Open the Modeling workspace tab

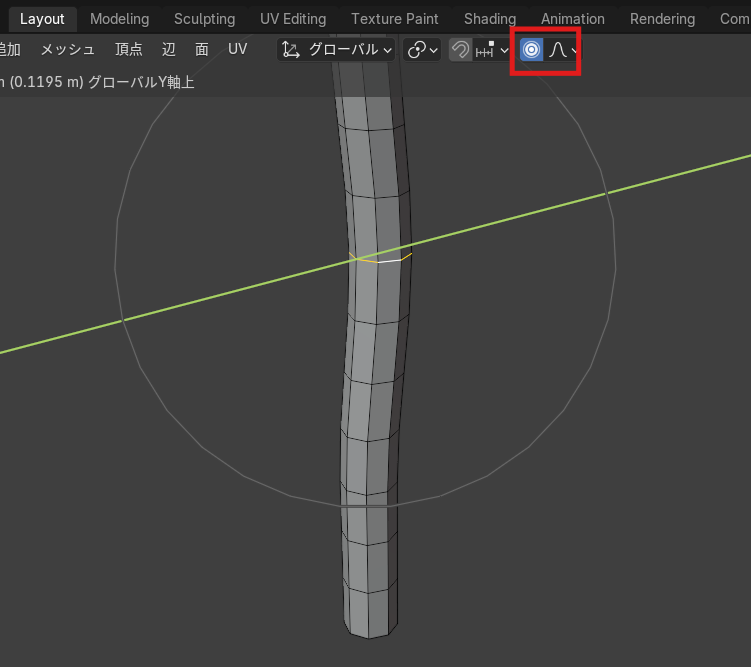[120, 19]
